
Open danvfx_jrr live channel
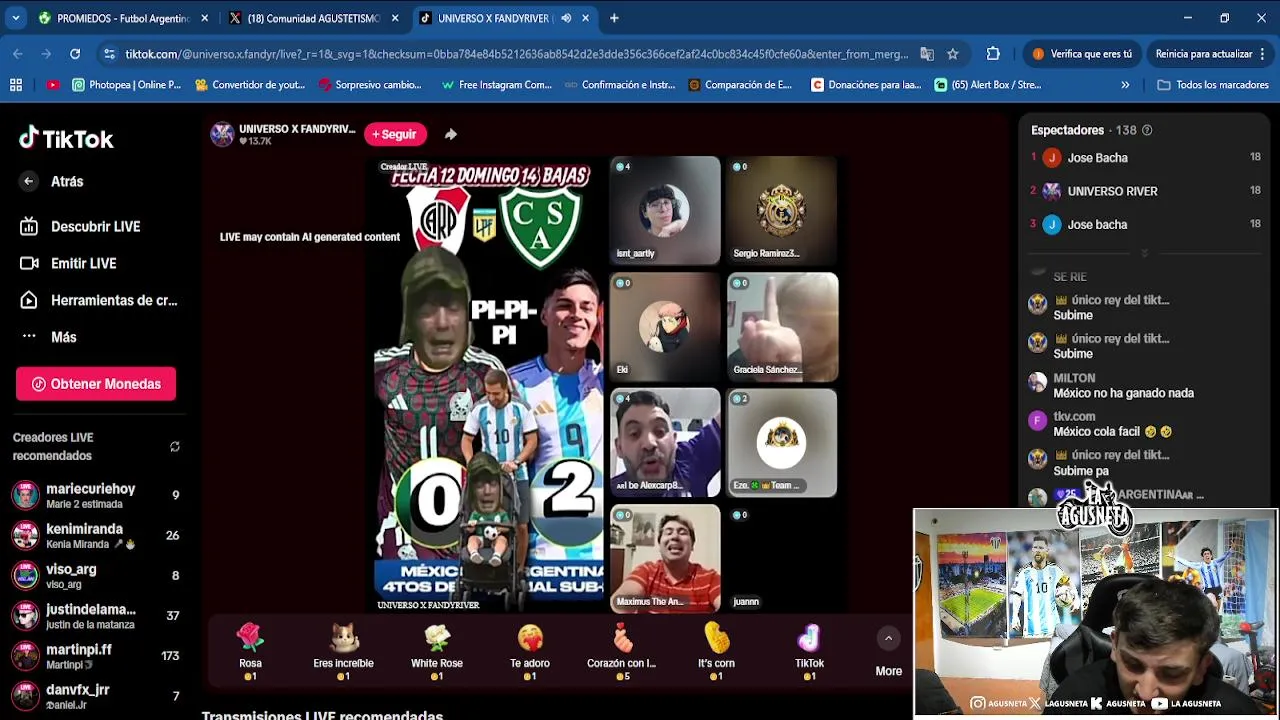96,696
